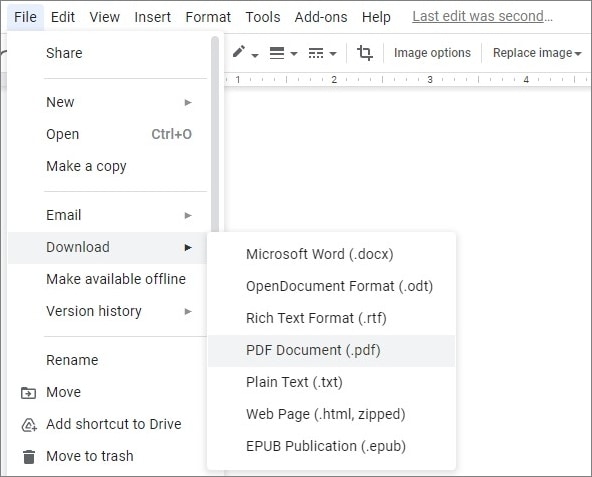Click the border dash style icon
The height and width of the screenshot is (477, 592).
(316, 53)
